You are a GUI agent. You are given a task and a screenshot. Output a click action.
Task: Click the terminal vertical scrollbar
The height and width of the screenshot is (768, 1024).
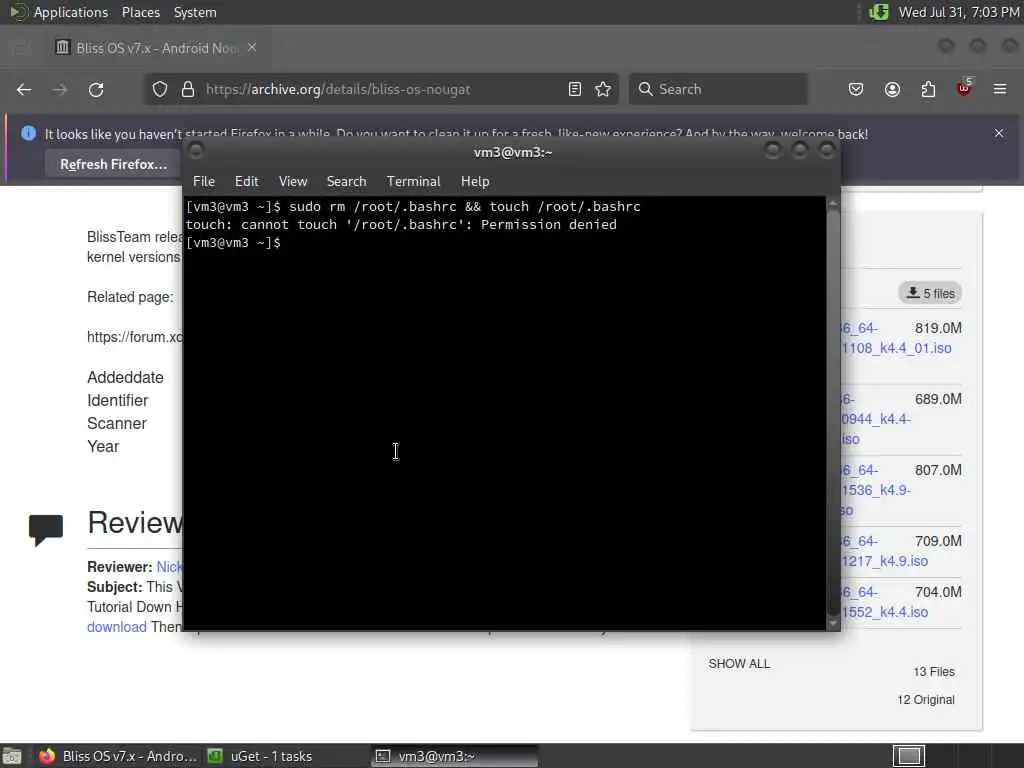[833, 413]
